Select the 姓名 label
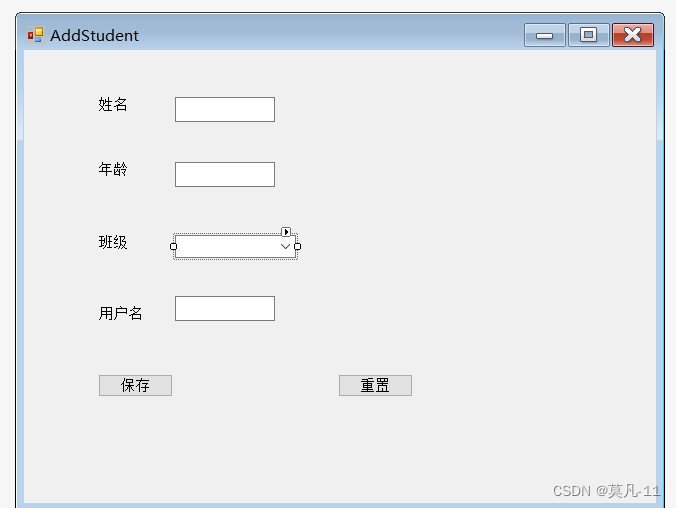 pos(113,104)
